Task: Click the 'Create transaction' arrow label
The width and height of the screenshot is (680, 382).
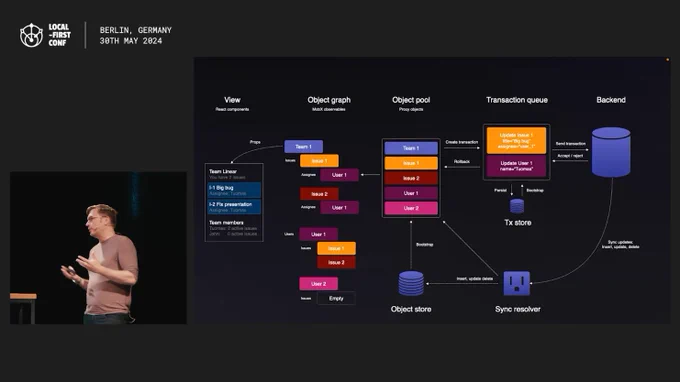Action: click(461, 142)
